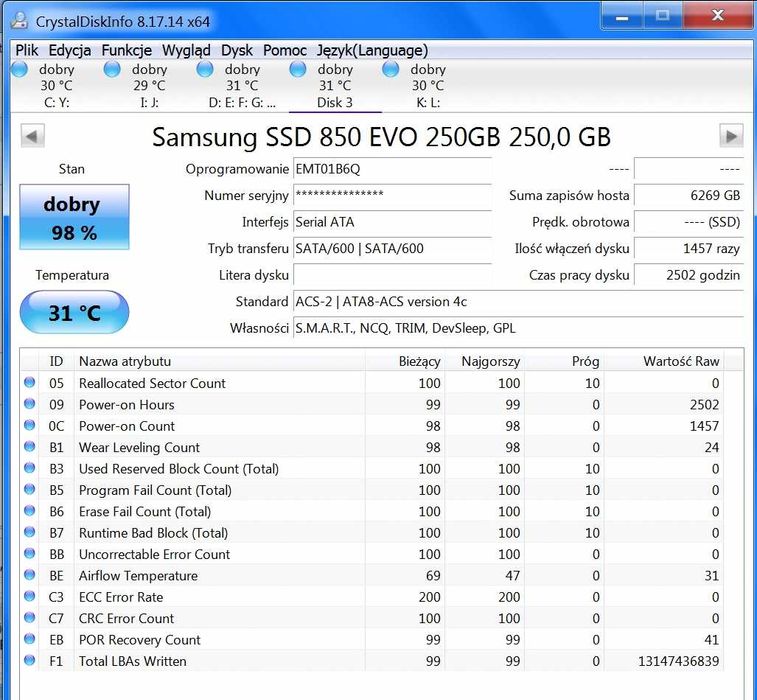Viewport: 757px width, 700px height.
Task: Click the previous disk arrow button
Action: [32, 136]
